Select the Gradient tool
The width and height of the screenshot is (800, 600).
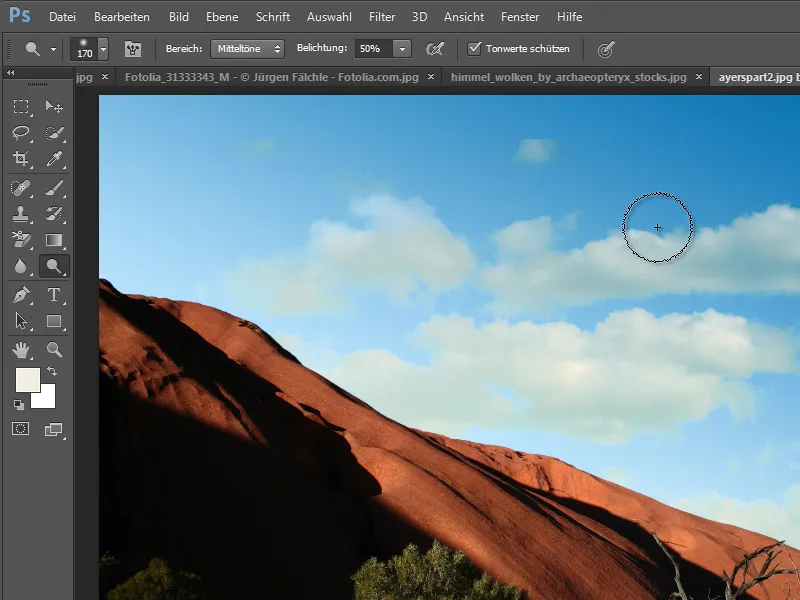pyautogui.click(x=54, y=240)
